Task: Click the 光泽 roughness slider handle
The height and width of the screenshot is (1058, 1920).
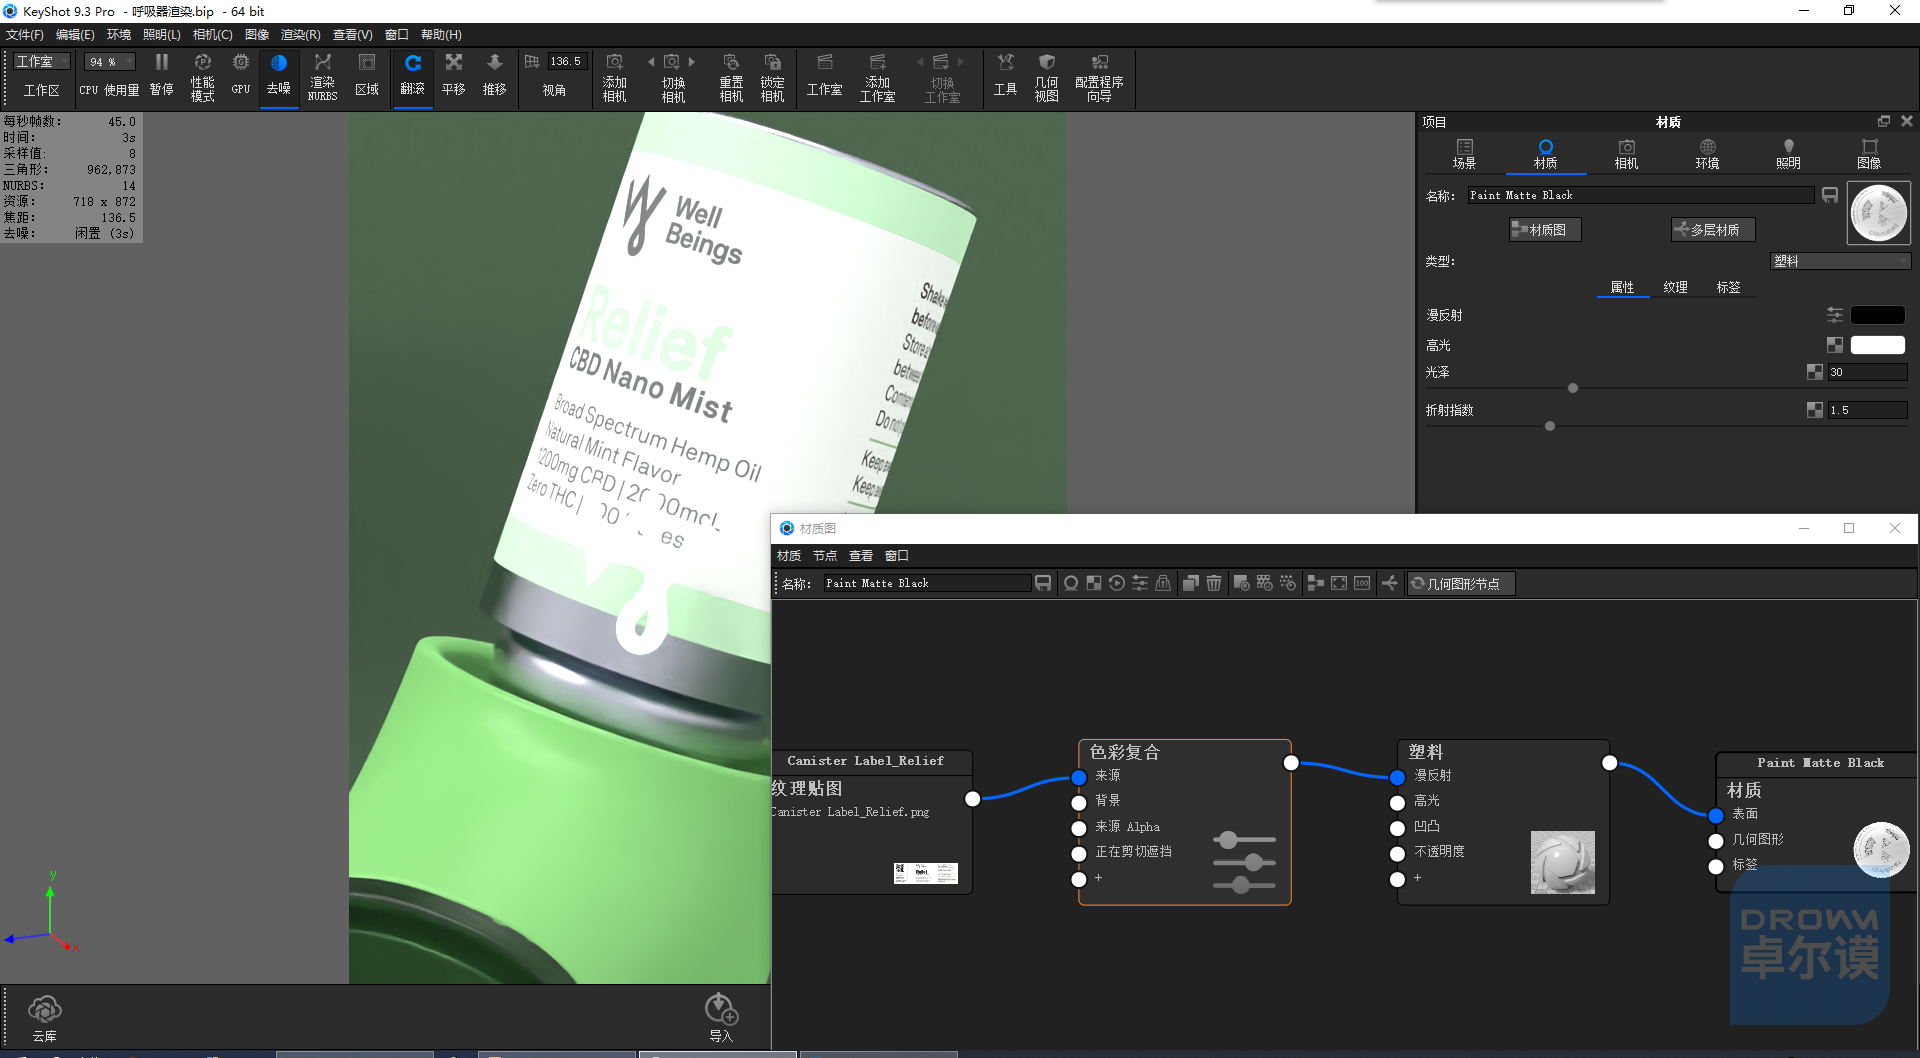Action: [x=1573, y=388]
